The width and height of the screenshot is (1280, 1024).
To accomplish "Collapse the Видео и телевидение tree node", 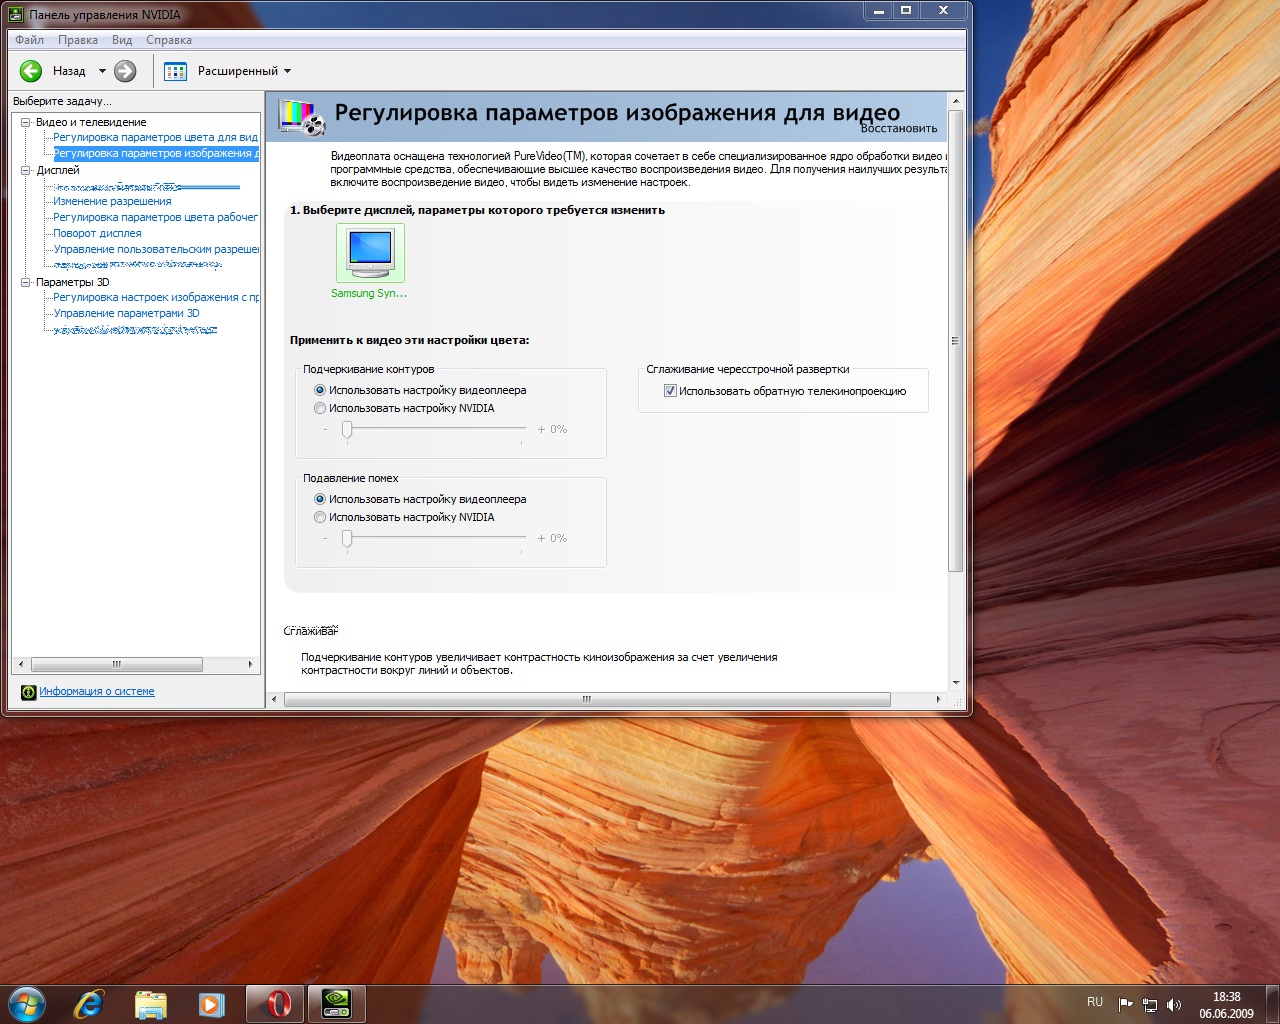I will click(x=26, y=122).
